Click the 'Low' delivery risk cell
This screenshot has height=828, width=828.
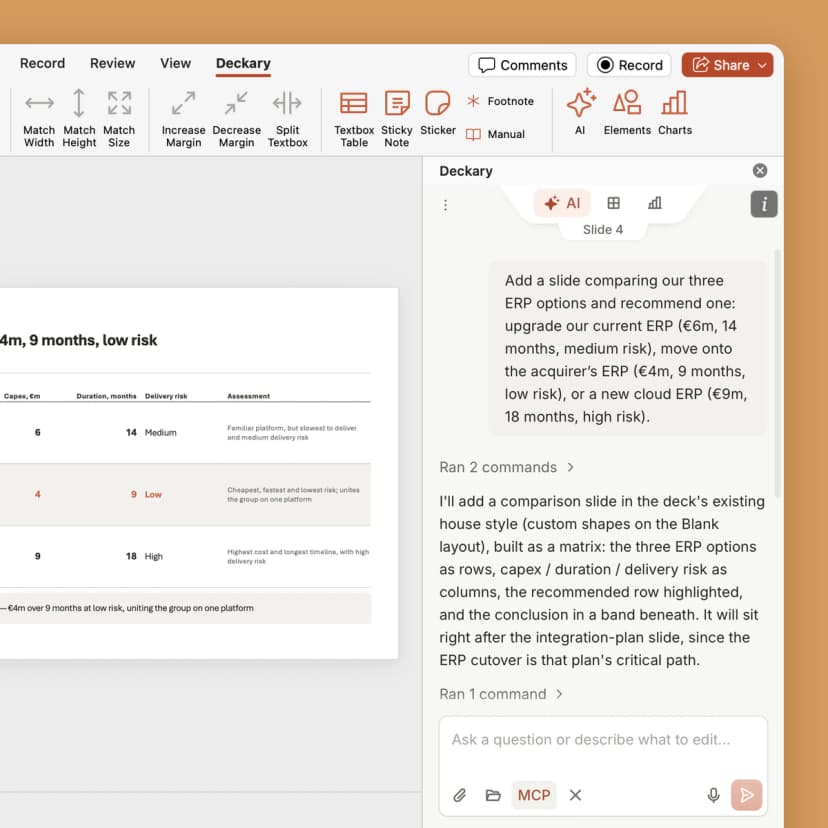[x=153, y=494]
